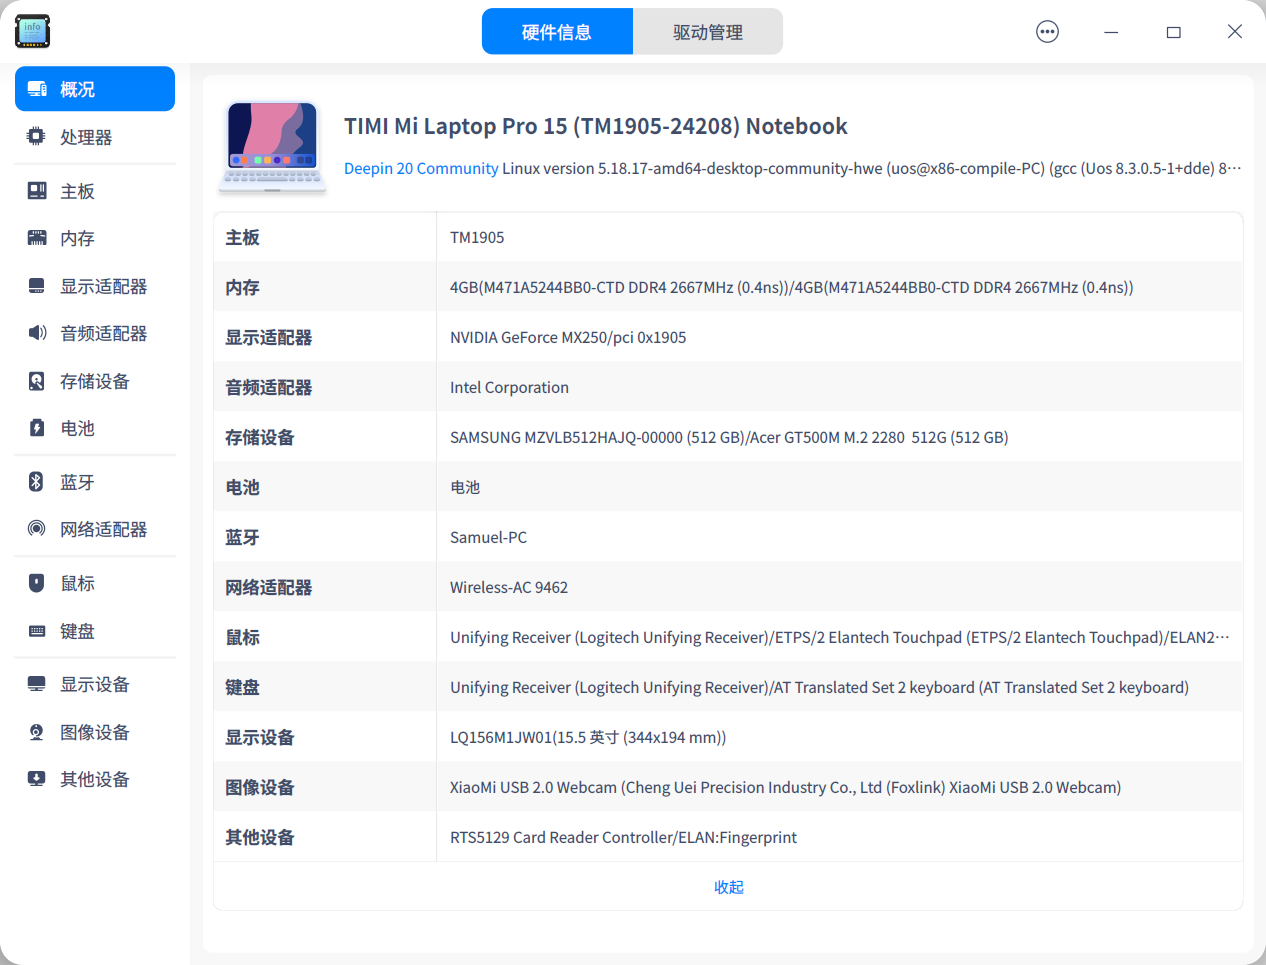Click the XiaoMi USB 2.0 Webcam value
1266x965 pixels.
click(785, 787)
